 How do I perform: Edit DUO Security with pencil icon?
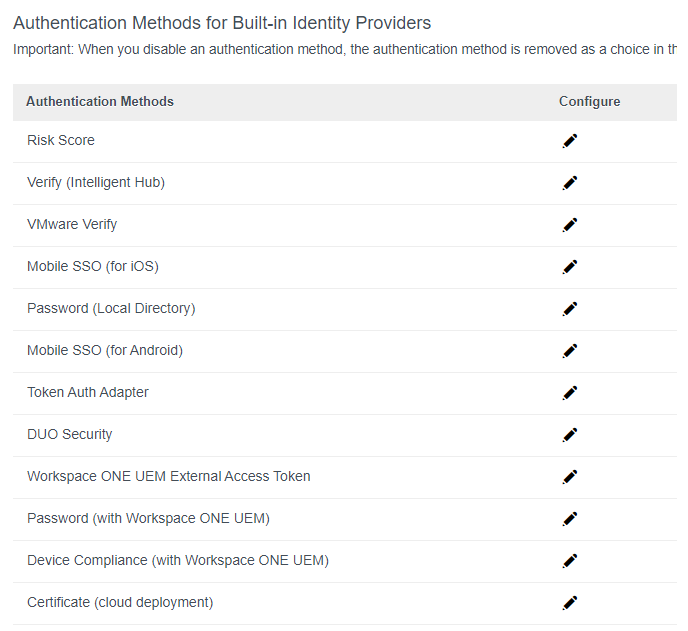(570, 435)
